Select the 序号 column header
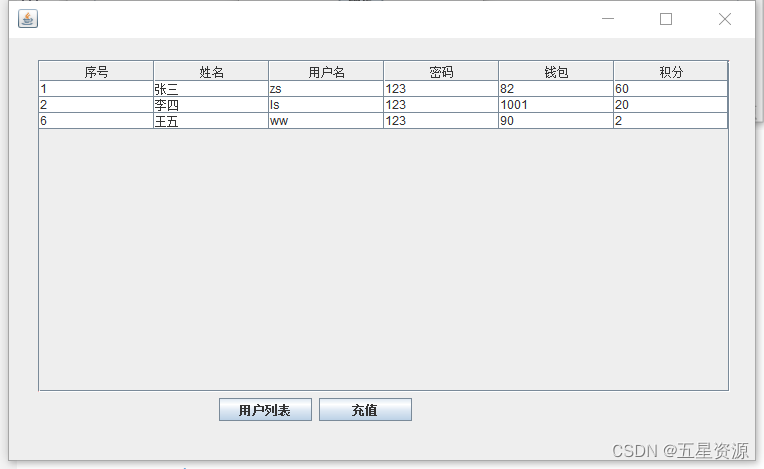 point(96,72)
